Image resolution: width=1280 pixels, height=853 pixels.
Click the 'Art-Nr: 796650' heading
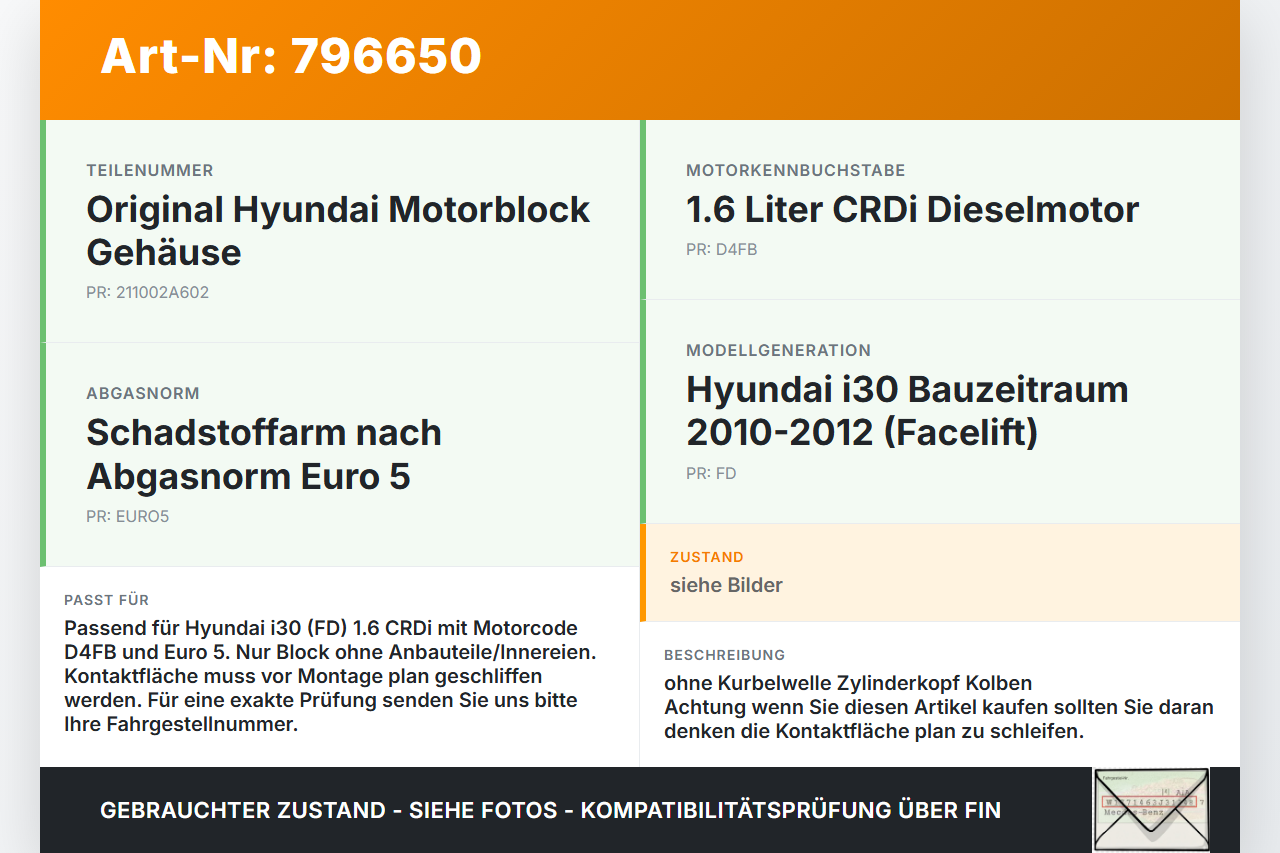(291, 56)
